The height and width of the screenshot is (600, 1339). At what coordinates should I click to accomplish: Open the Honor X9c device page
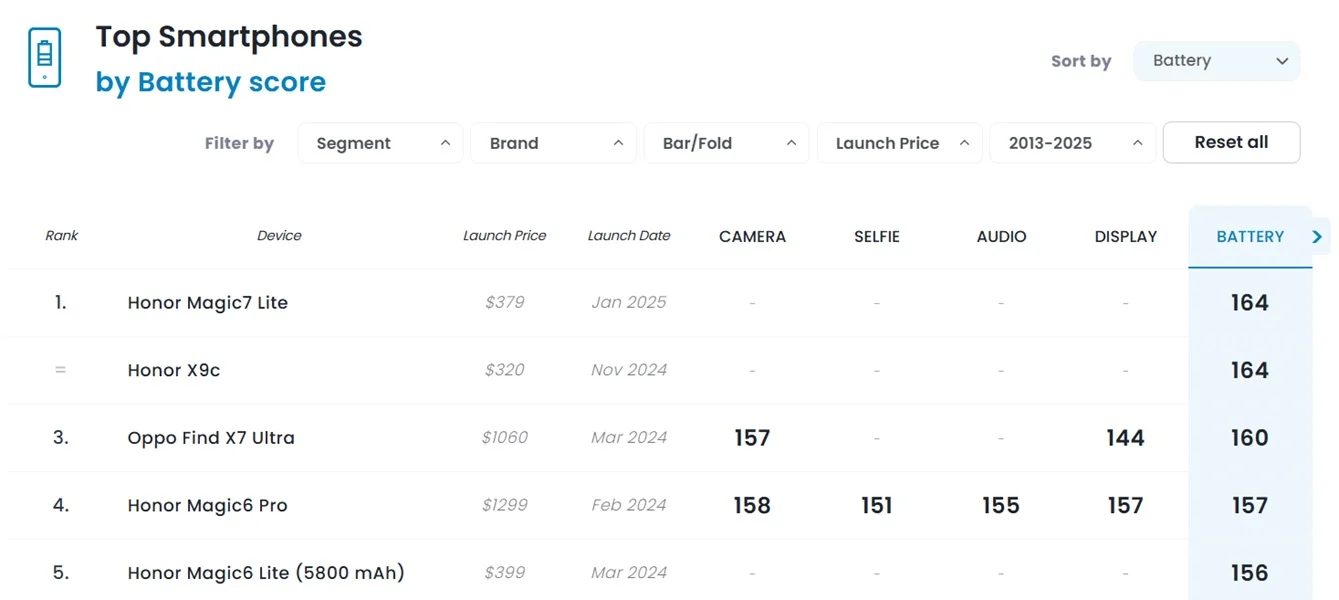[174, 370]
